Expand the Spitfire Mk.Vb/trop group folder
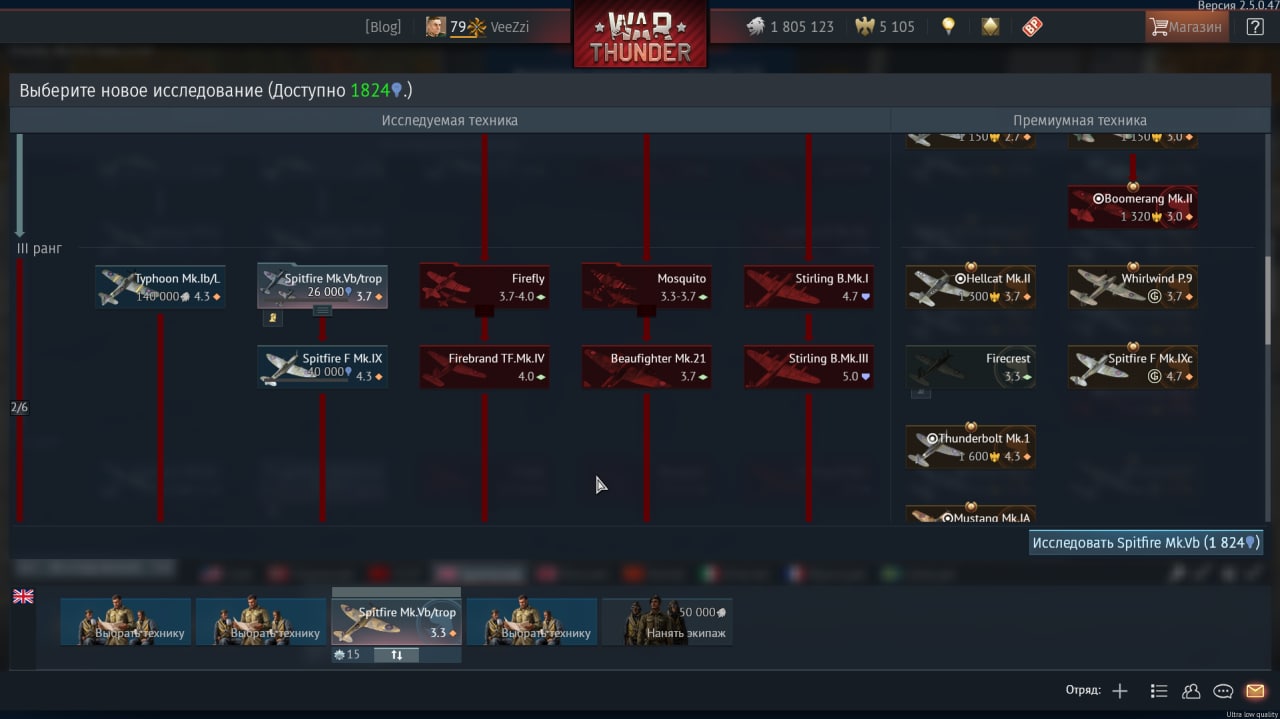The height and width of the screenshot is (719, 1280). coord(322,311)
